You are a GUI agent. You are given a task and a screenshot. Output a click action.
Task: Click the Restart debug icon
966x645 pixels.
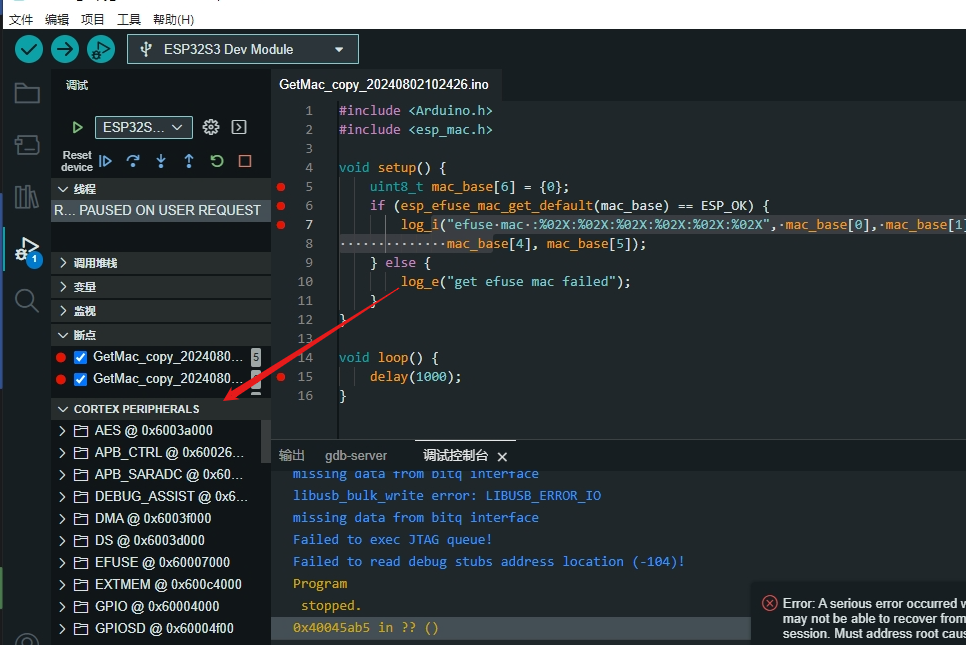(x=217, y=161)
